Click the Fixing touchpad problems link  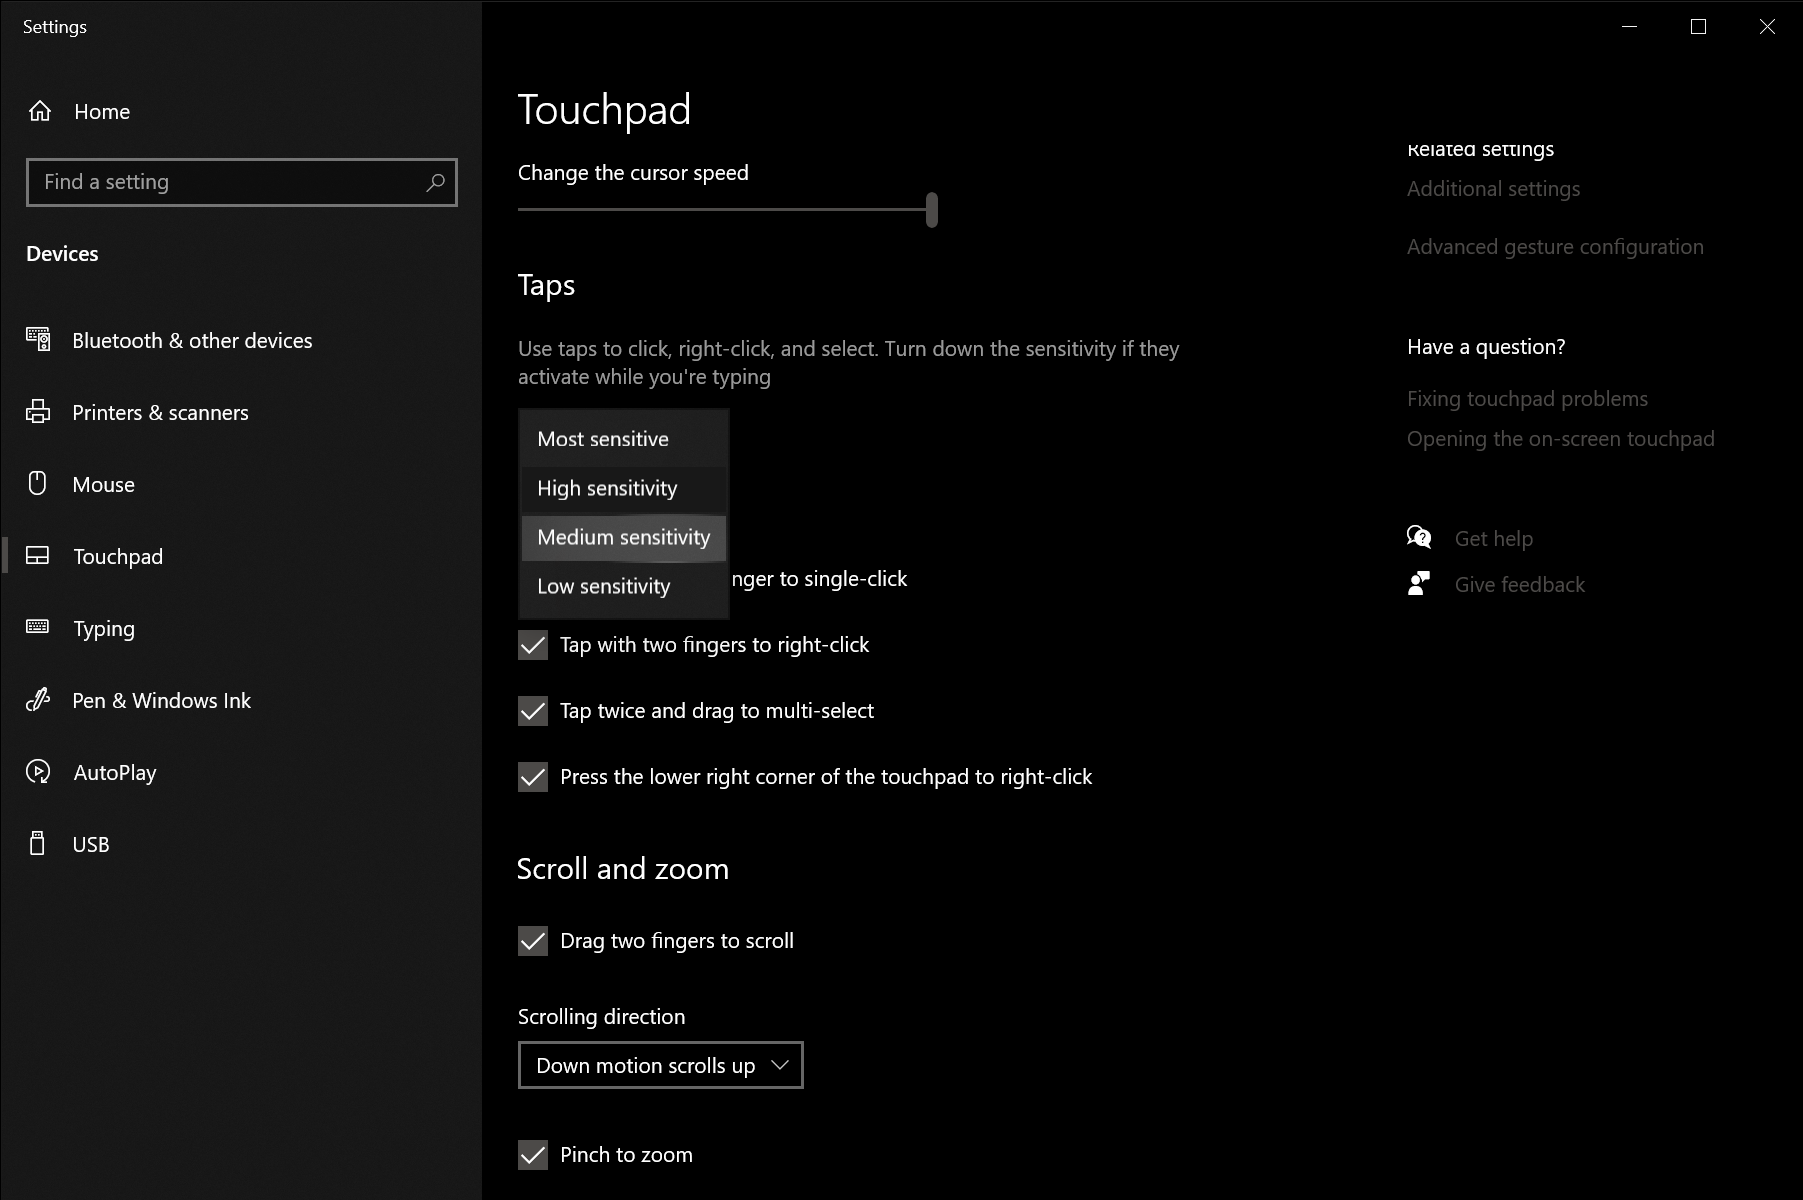[1527, 398]
